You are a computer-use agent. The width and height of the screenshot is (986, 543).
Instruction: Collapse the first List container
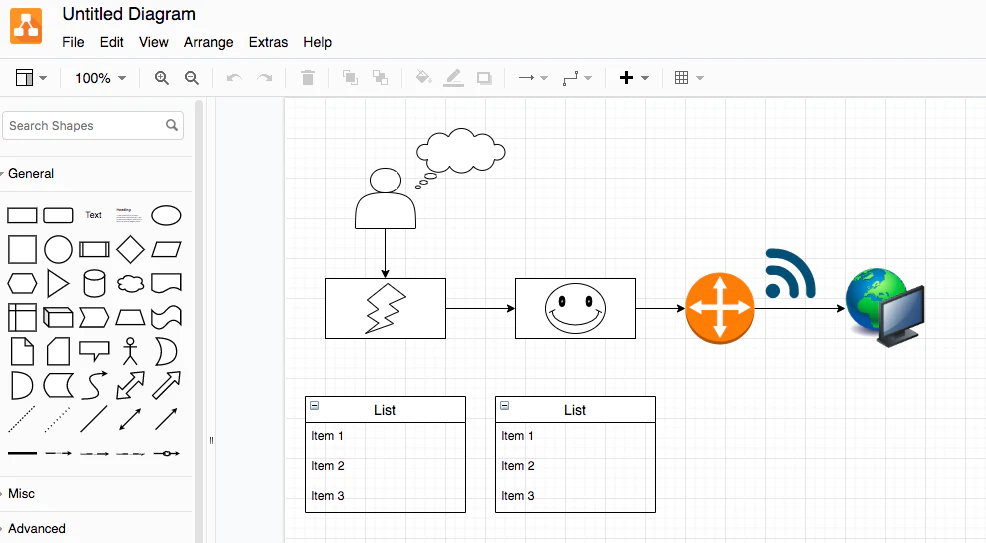click(x=314, y=405)
